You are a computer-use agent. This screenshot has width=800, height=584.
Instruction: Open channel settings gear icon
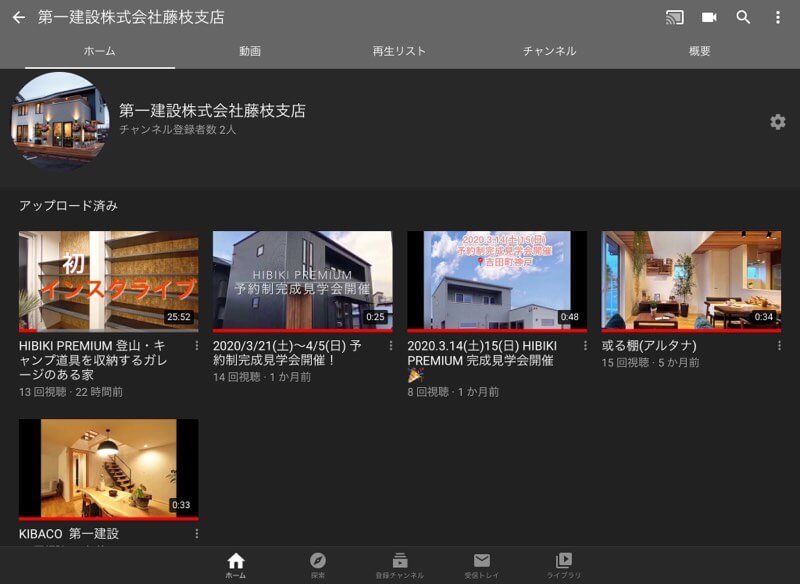(x=777, y=122)
